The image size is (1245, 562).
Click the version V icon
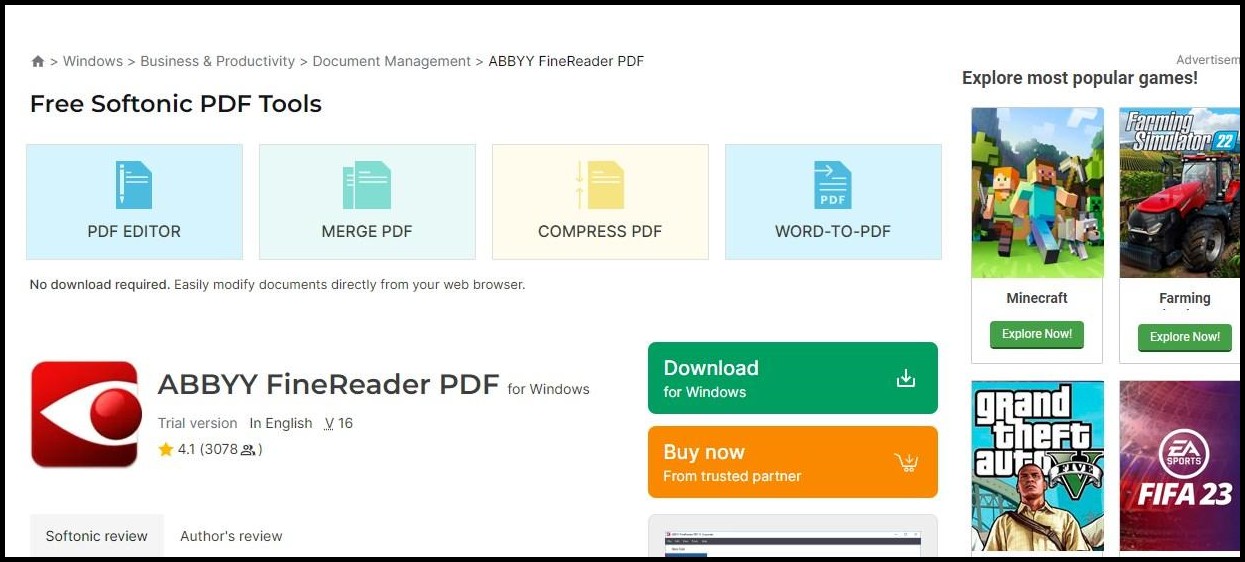[329, 424]
